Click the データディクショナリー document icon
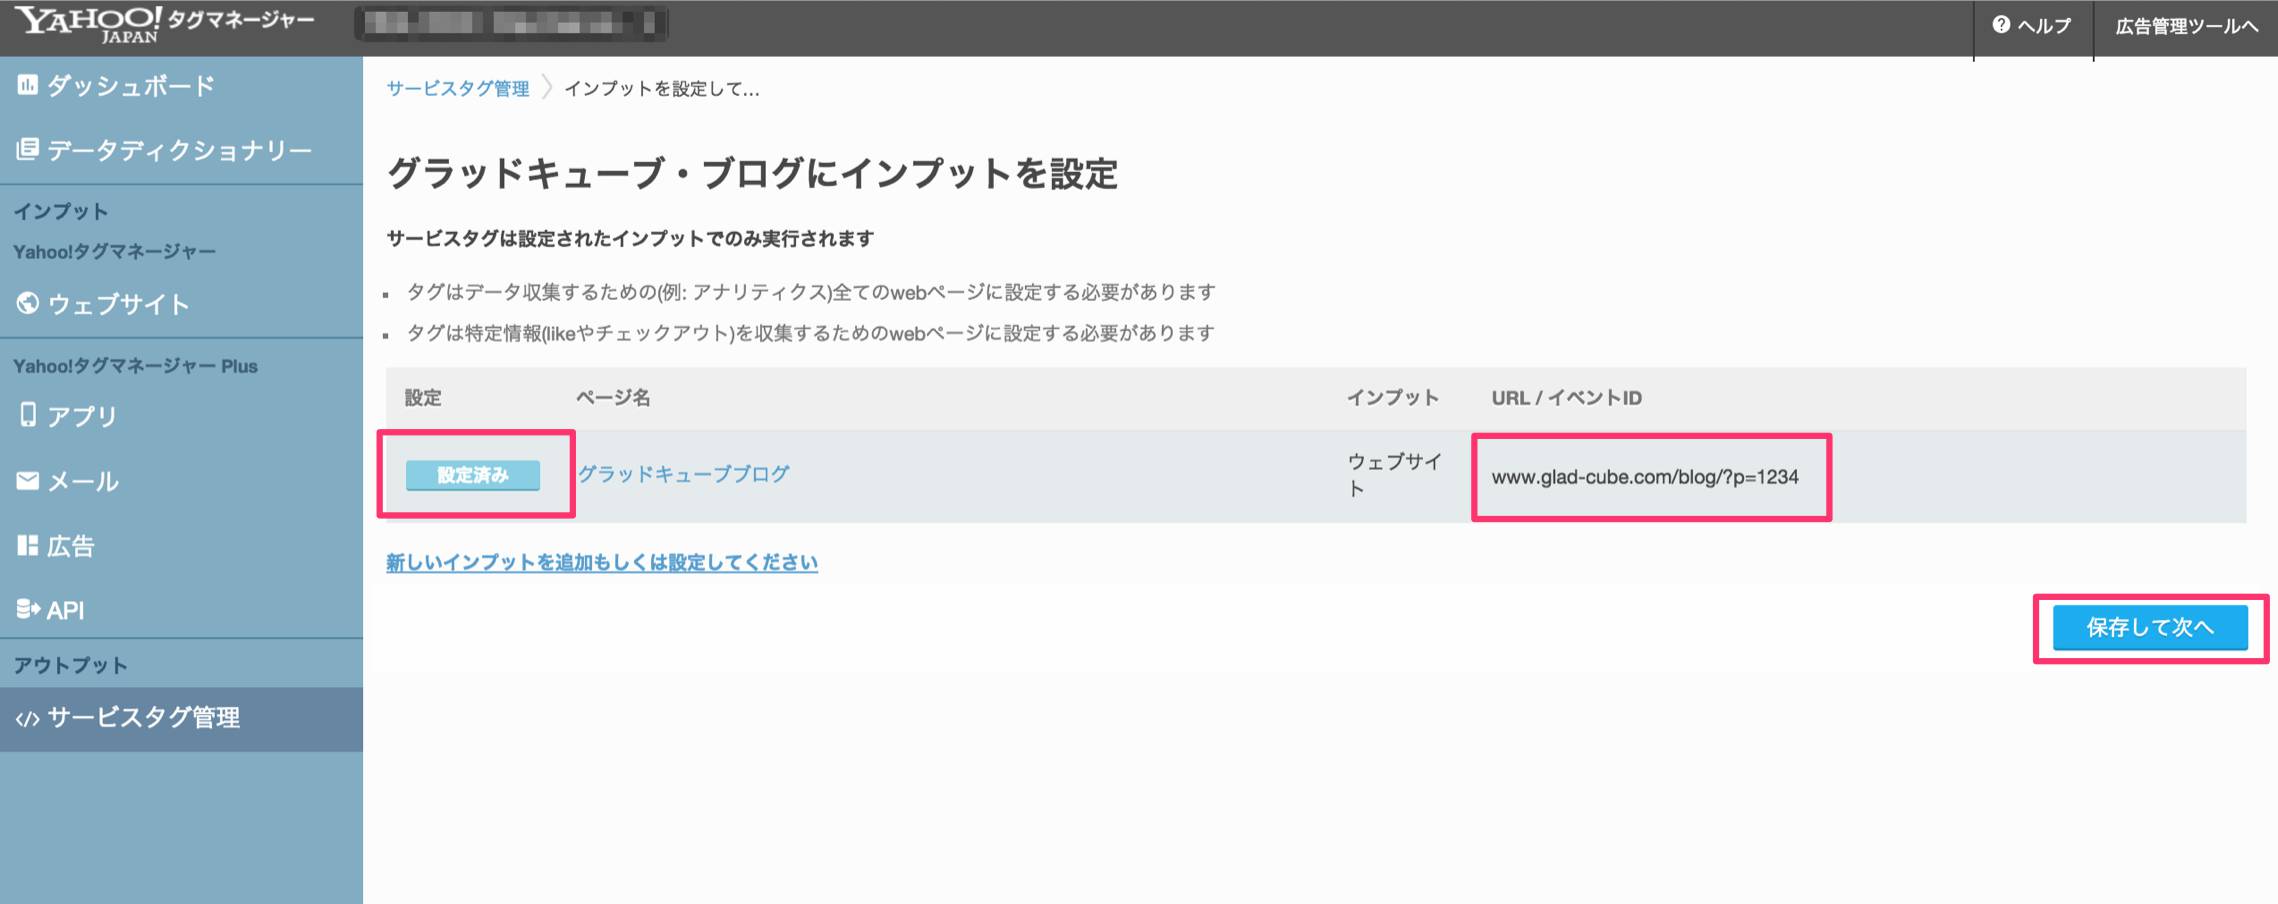Viewport: 2278px width, 904px height. 27,149
